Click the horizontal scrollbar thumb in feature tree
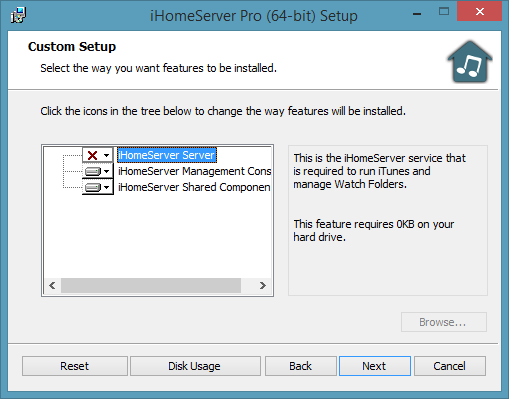 (151, 286)
